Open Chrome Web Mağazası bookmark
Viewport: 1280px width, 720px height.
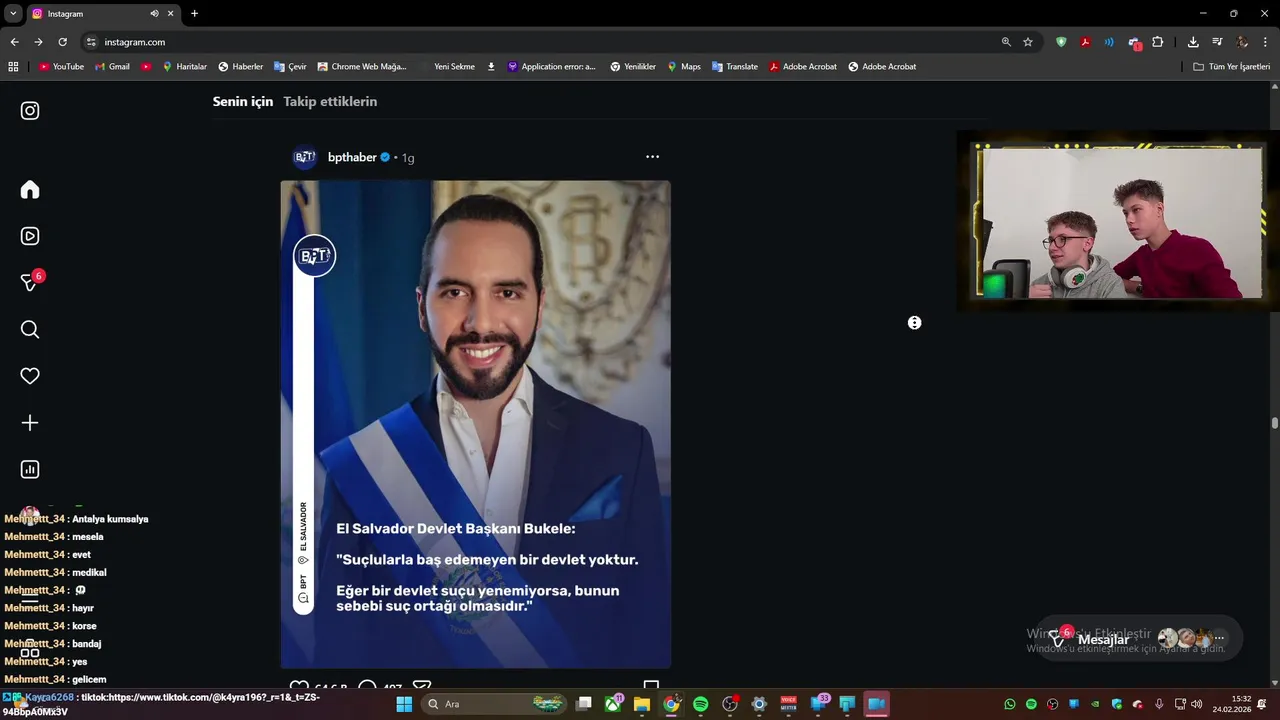362,67
